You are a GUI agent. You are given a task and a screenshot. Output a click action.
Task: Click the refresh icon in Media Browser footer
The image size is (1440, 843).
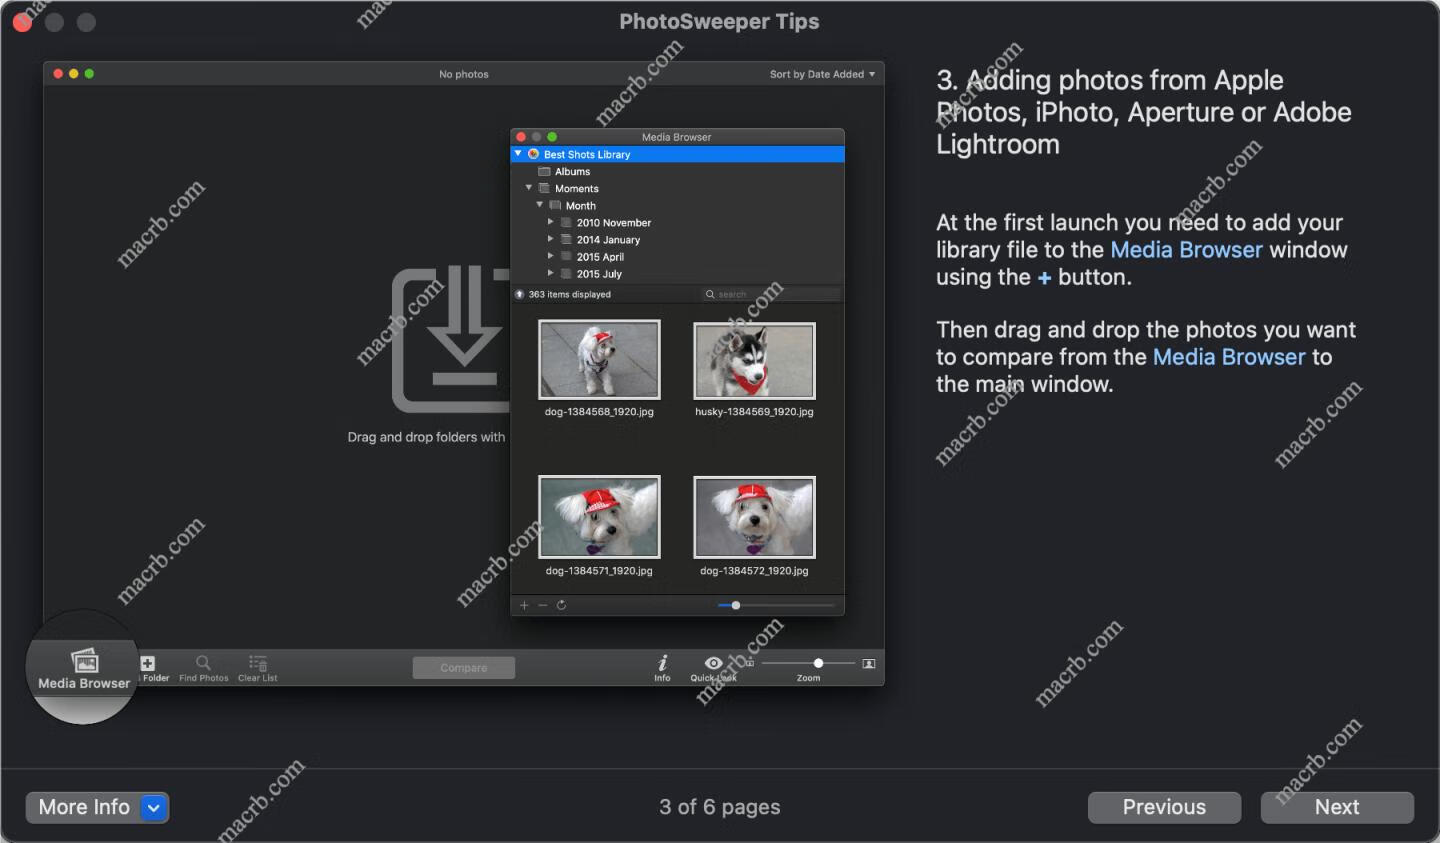[x=562, y=605]
